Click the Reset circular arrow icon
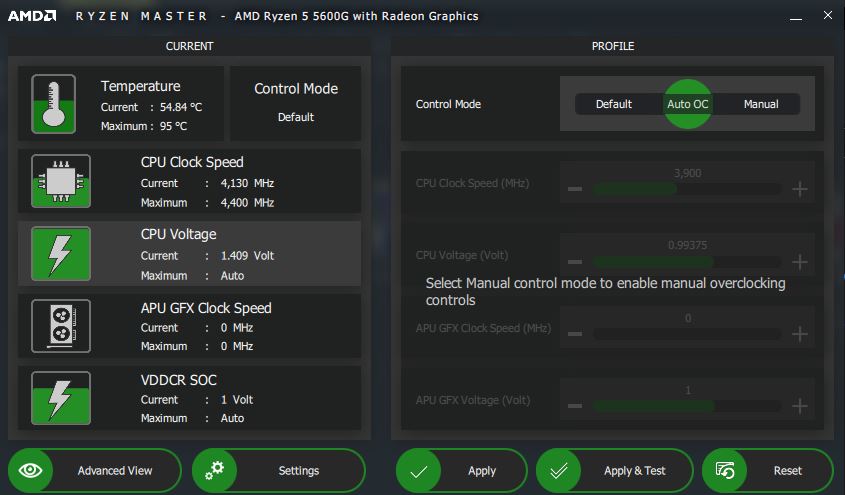845x495 pixels. coord(726,470)
